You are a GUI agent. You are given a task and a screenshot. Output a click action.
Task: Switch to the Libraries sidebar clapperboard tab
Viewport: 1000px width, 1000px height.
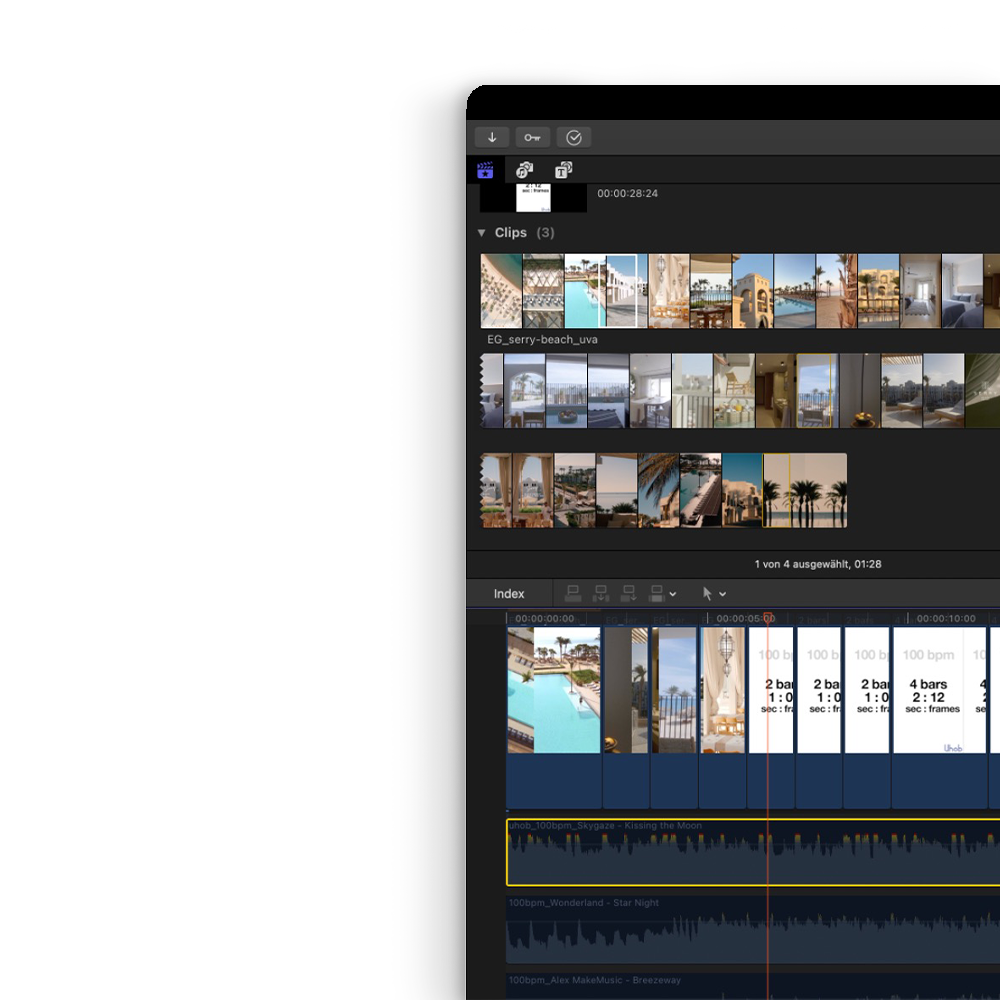point(485,170)
